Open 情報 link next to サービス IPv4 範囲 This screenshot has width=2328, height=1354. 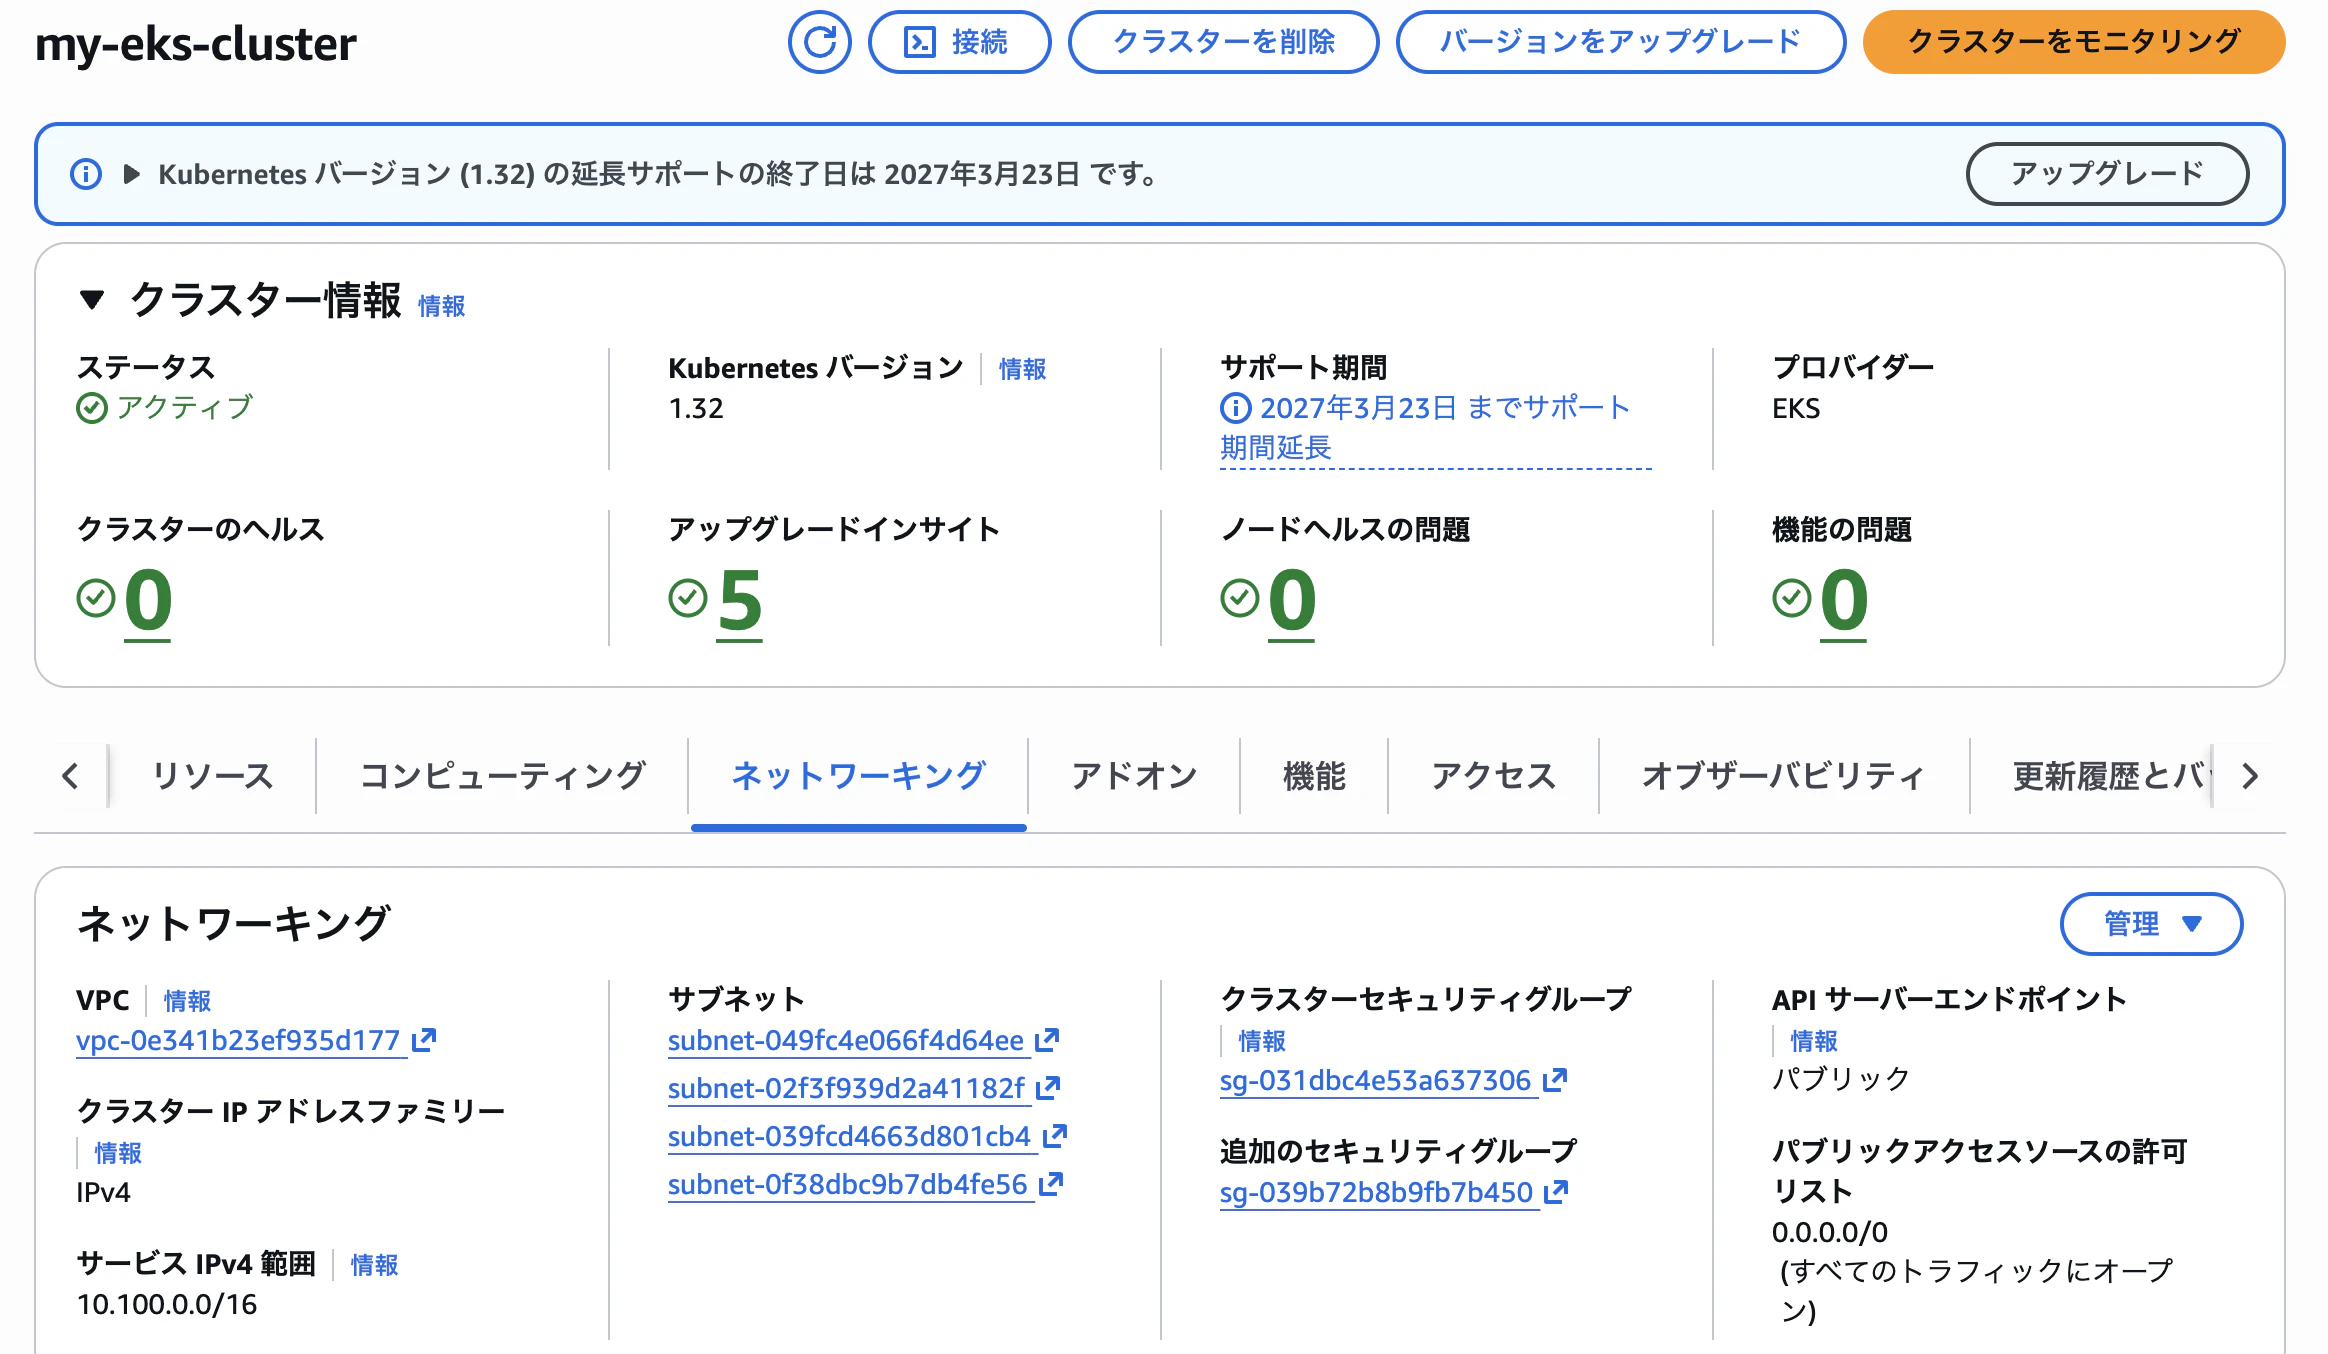pyautogui.click(x=374, y=1265)
